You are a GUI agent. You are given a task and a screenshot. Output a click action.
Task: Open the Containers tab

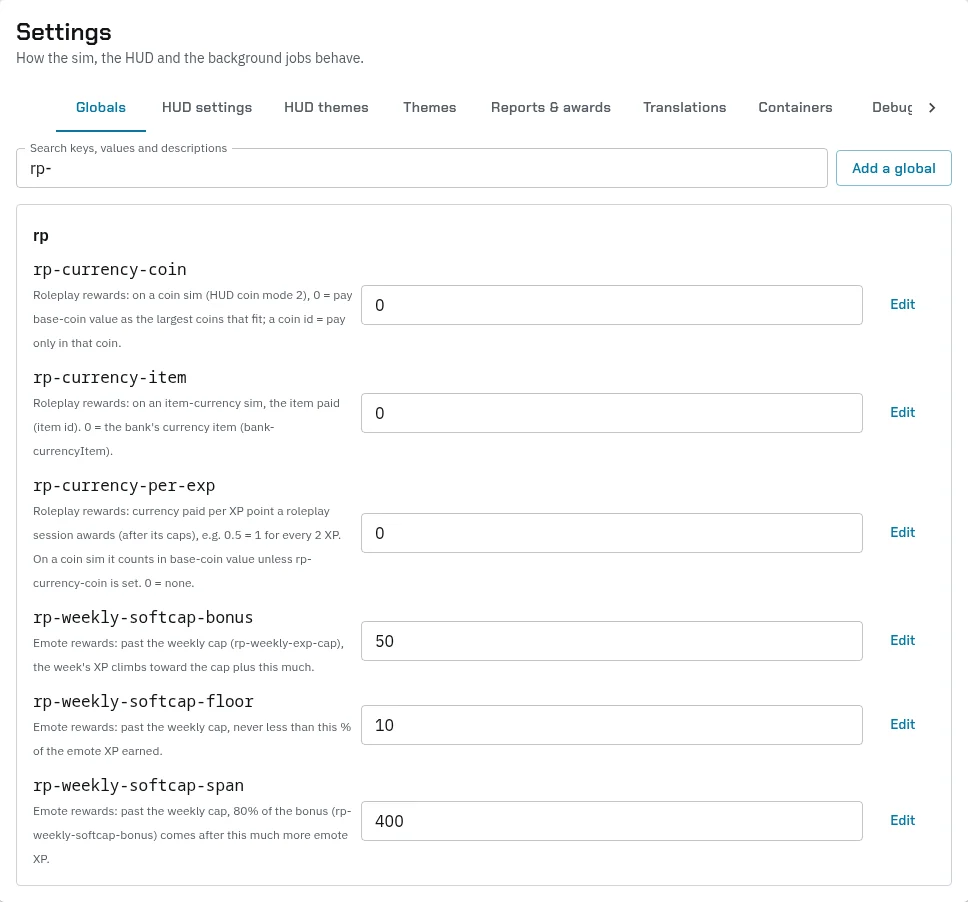point(795,107)
